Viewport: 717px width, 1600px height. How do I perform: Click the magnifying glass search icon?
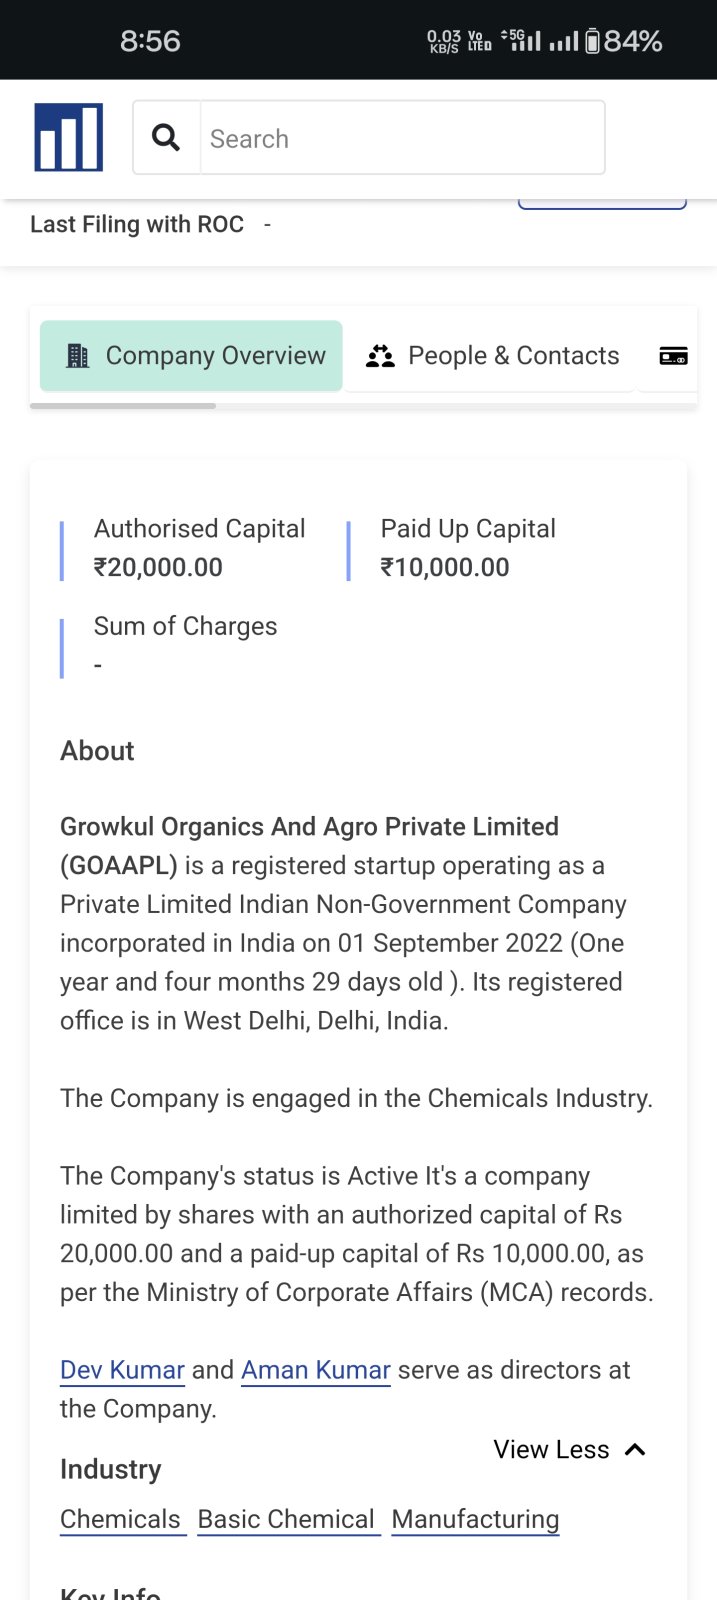pyautogui.click(x=166, y=137)
